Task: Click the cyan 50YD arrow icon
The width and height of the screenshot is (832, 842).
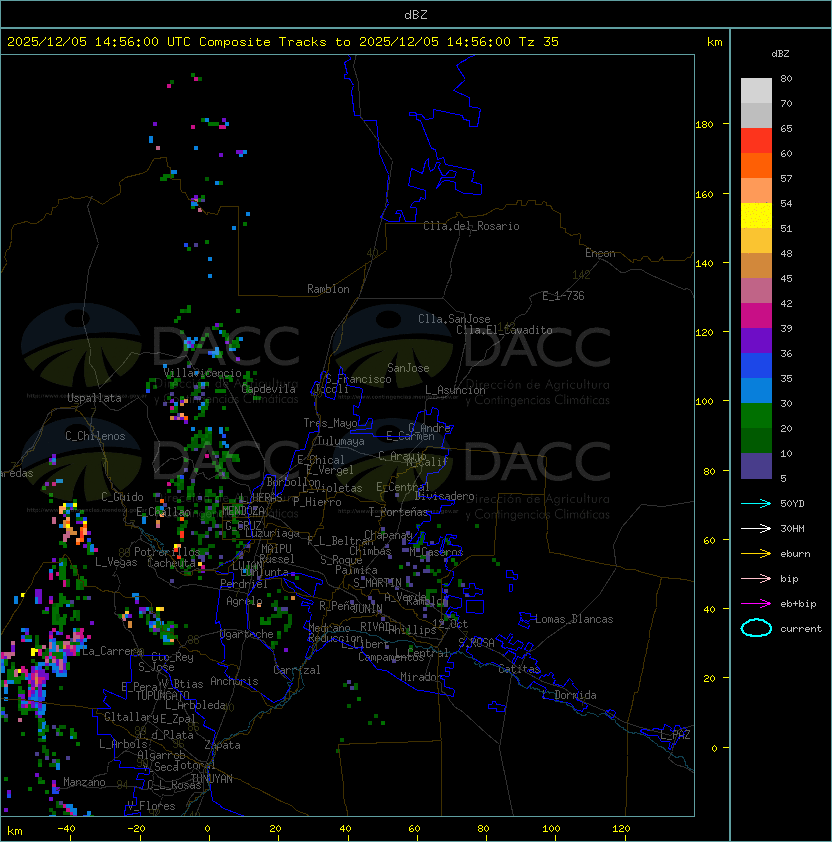Action: [756, 503]
